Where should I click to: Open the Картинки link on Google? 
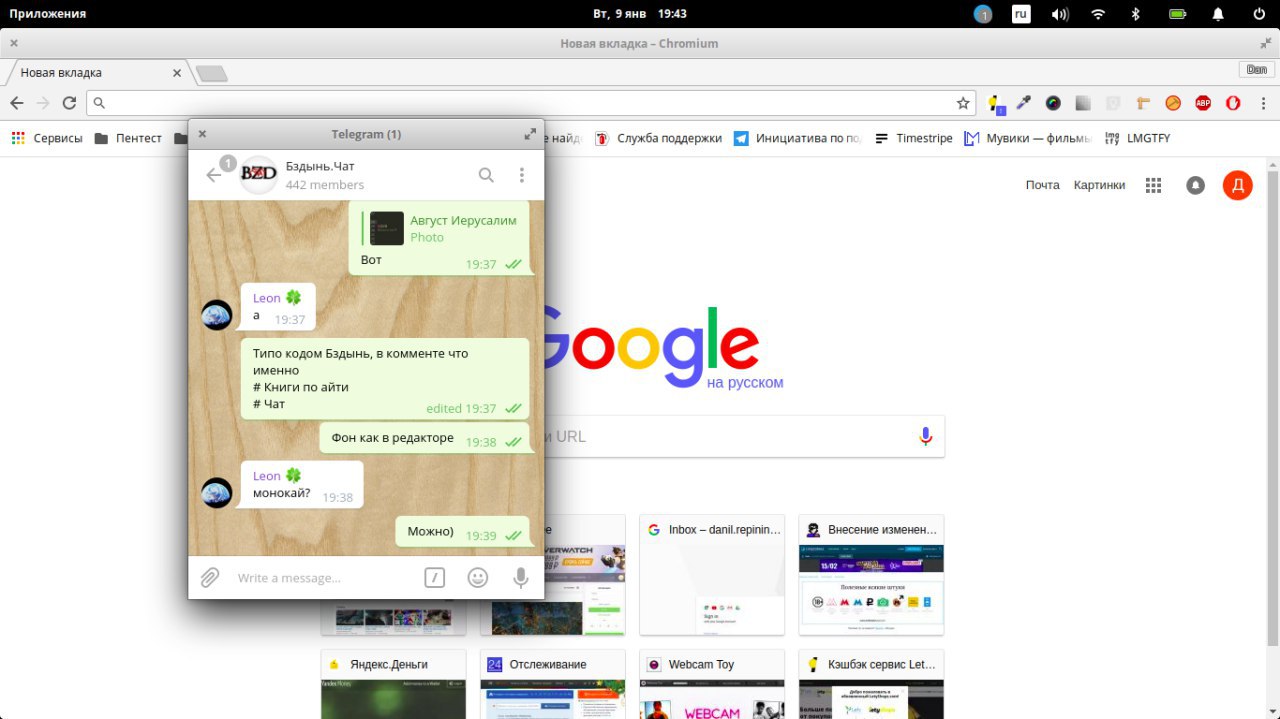[1099, 185]
